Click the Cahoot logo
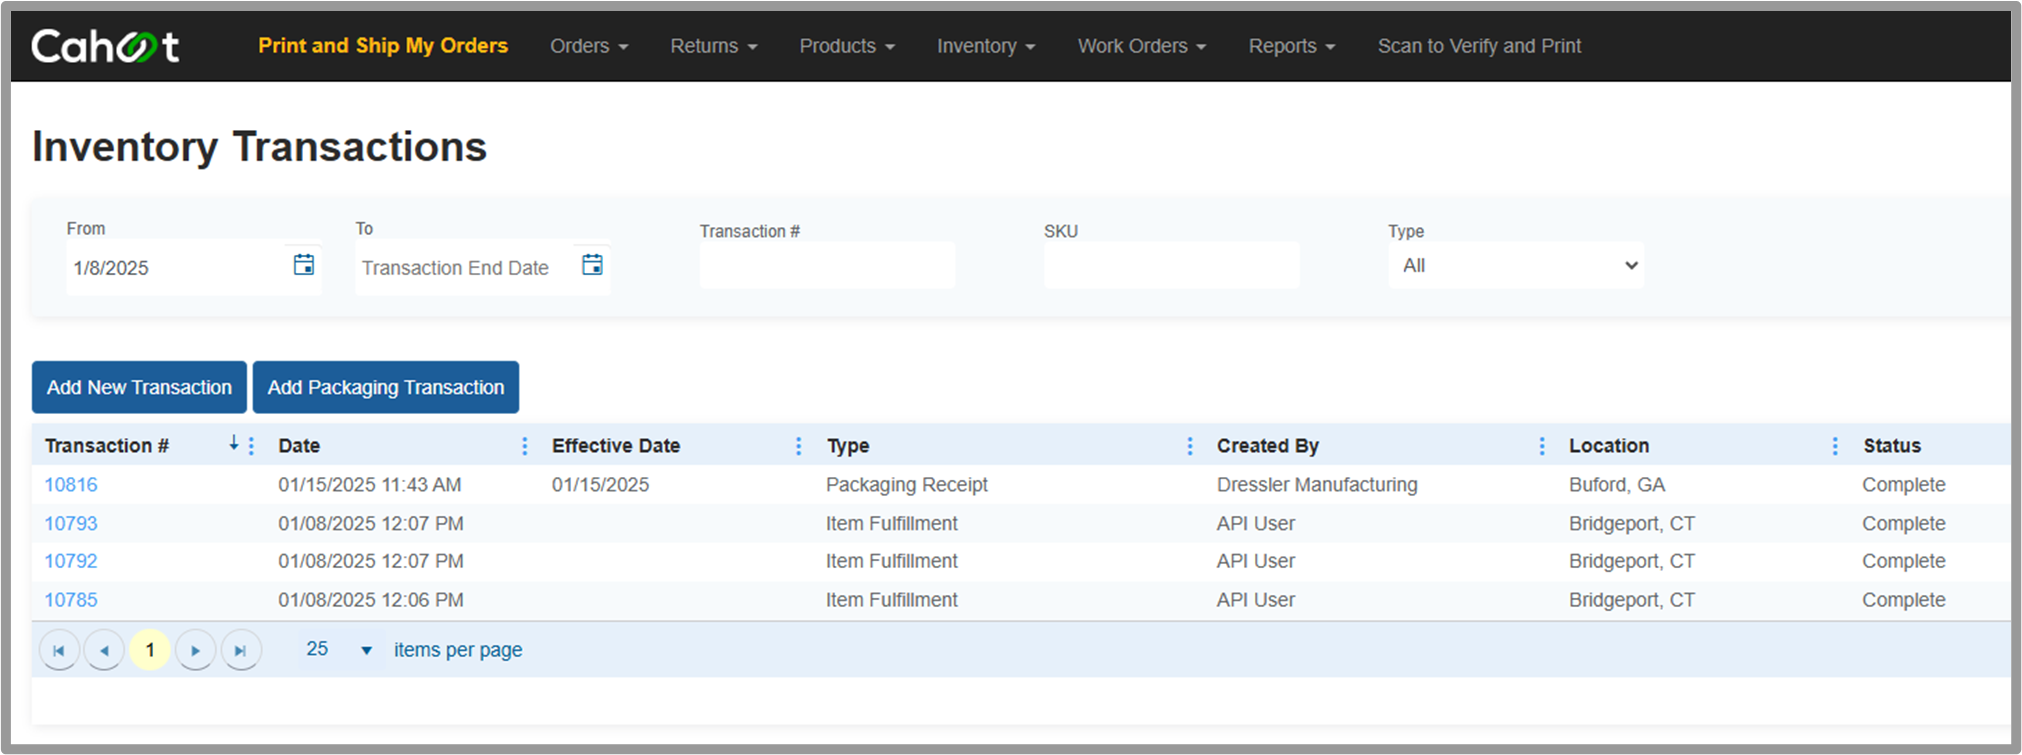Image resolution: width=2022 pixels, height=755 pixels. [105, 46]
